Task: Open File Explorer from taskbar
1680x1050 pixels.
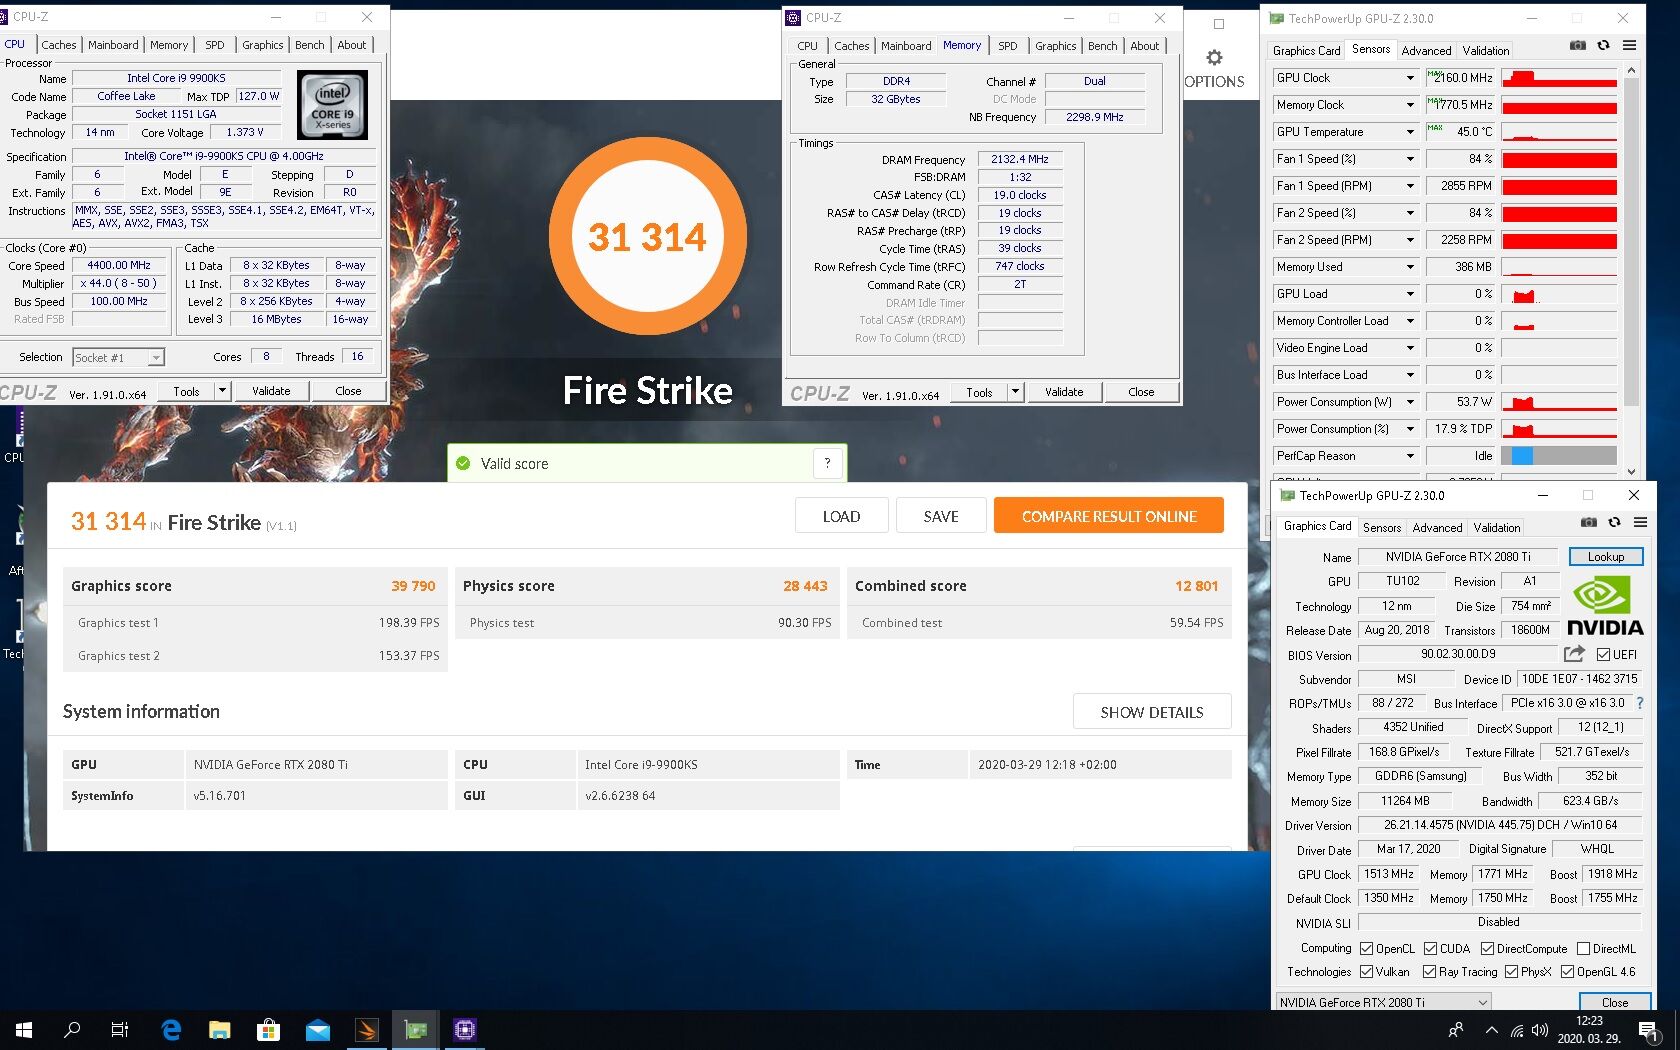Action: (219, 1030)
